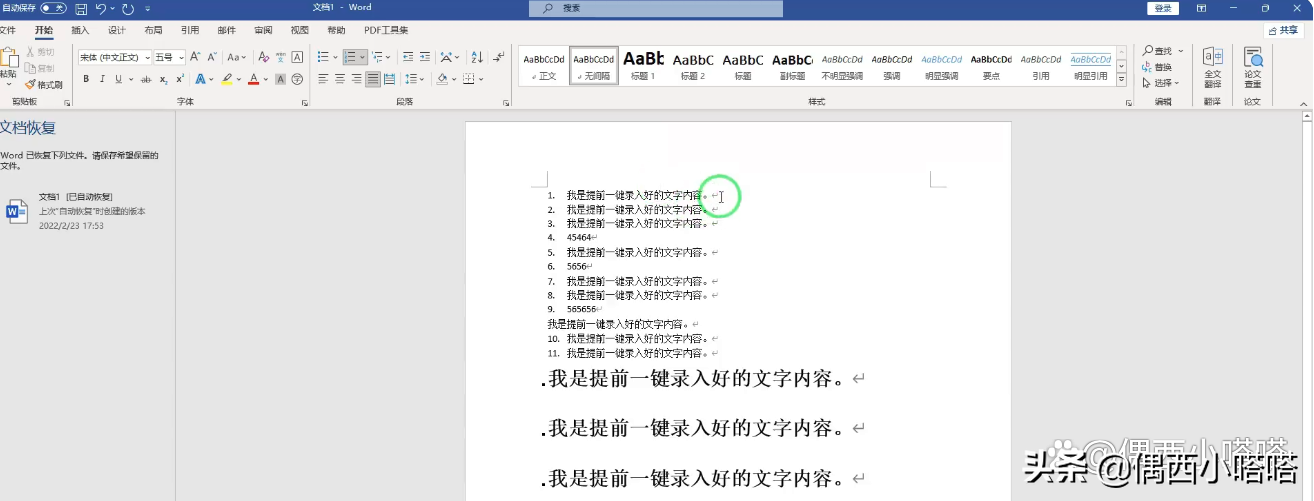This screenshot has height=501, width=1314.
Task: Toggle italic formatting
Action: (x=102, y=79)
